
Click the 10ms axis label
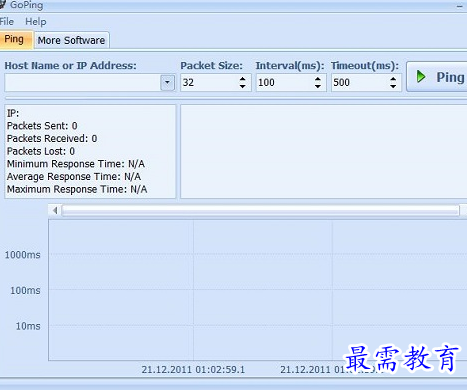click(28, 326)
